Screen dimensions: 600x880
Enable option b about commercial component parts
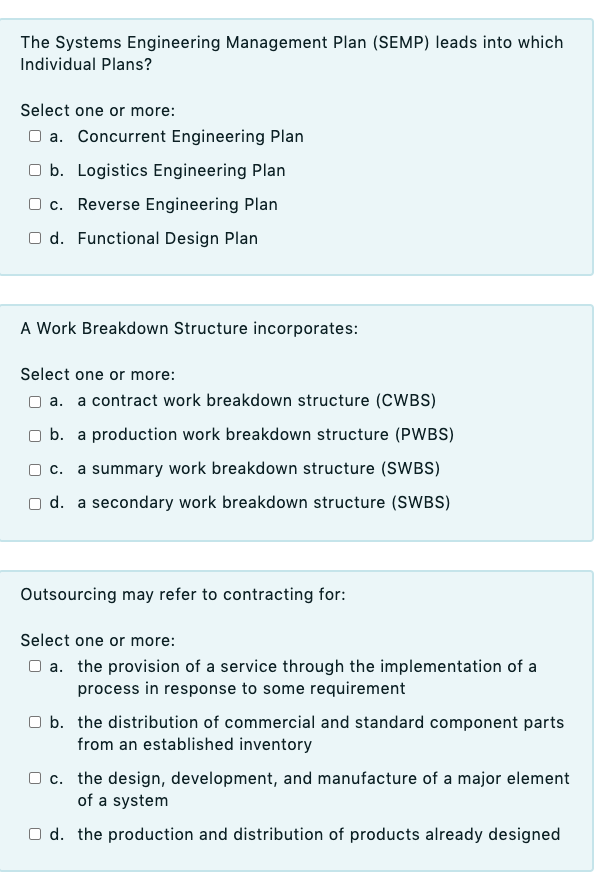(34, 722)
